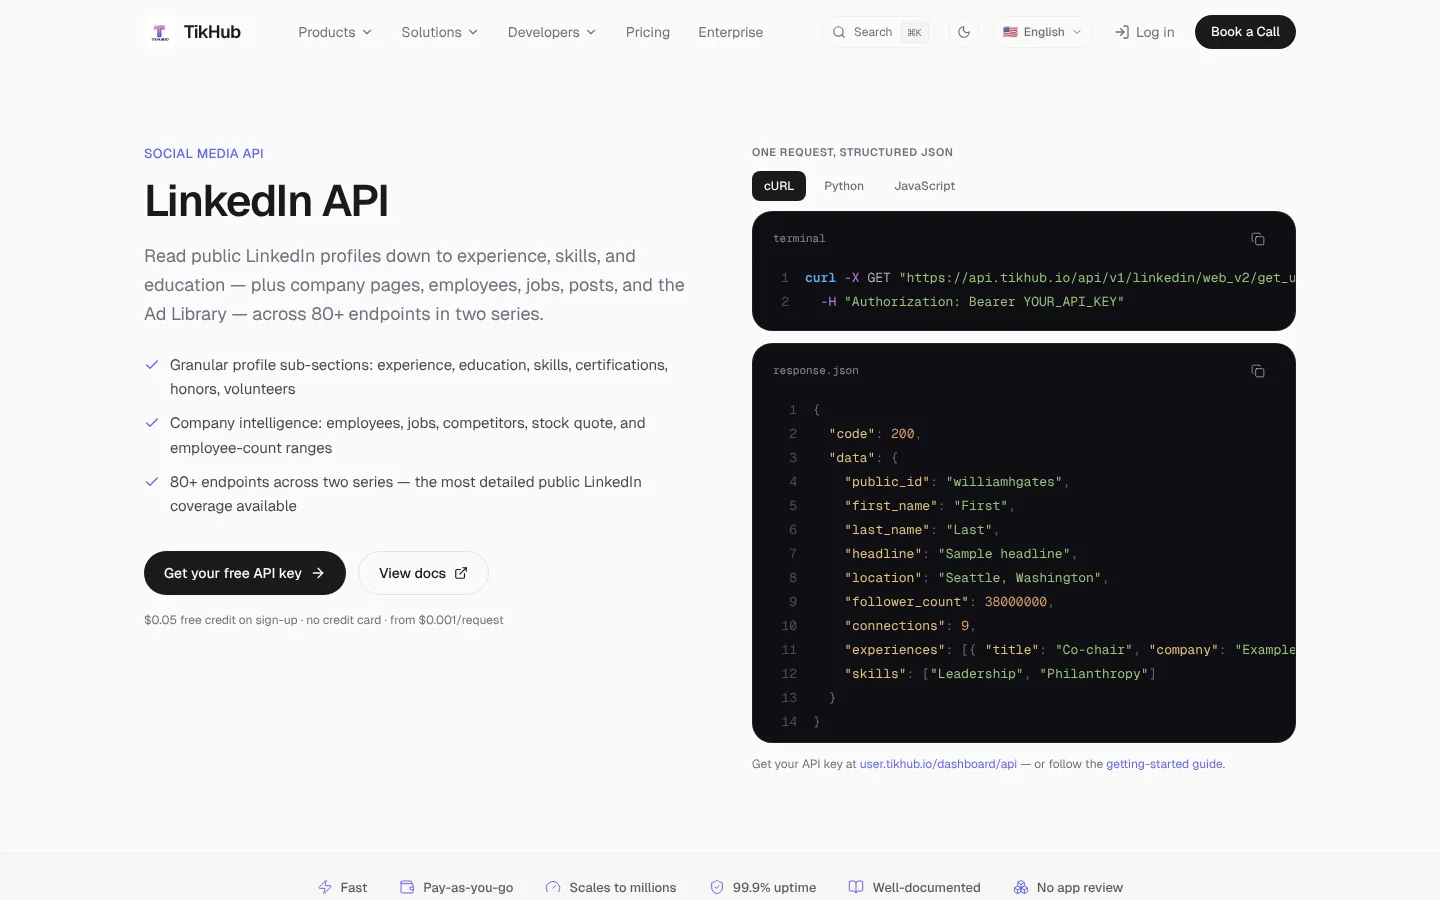
Task: Click the 99.9% uptime text
Action: [774, 887]
